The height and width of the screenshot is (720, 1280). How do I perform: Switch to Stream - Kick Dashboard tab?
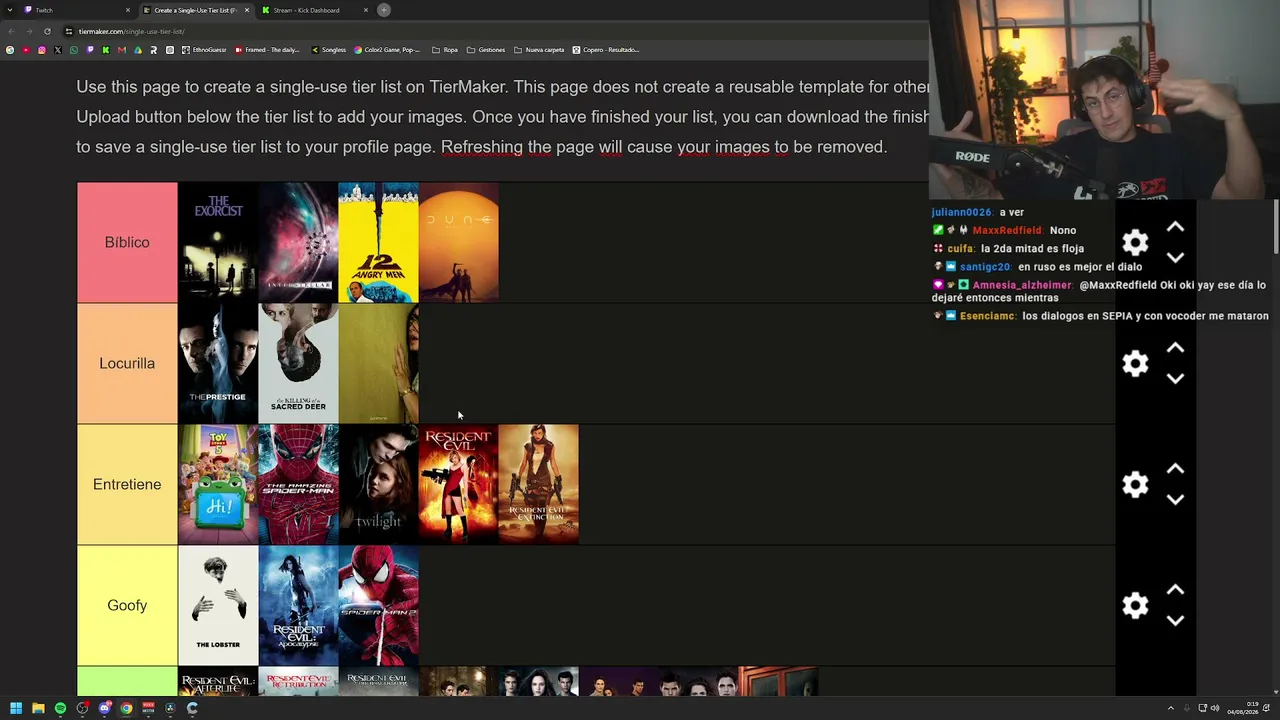point(314,10)
